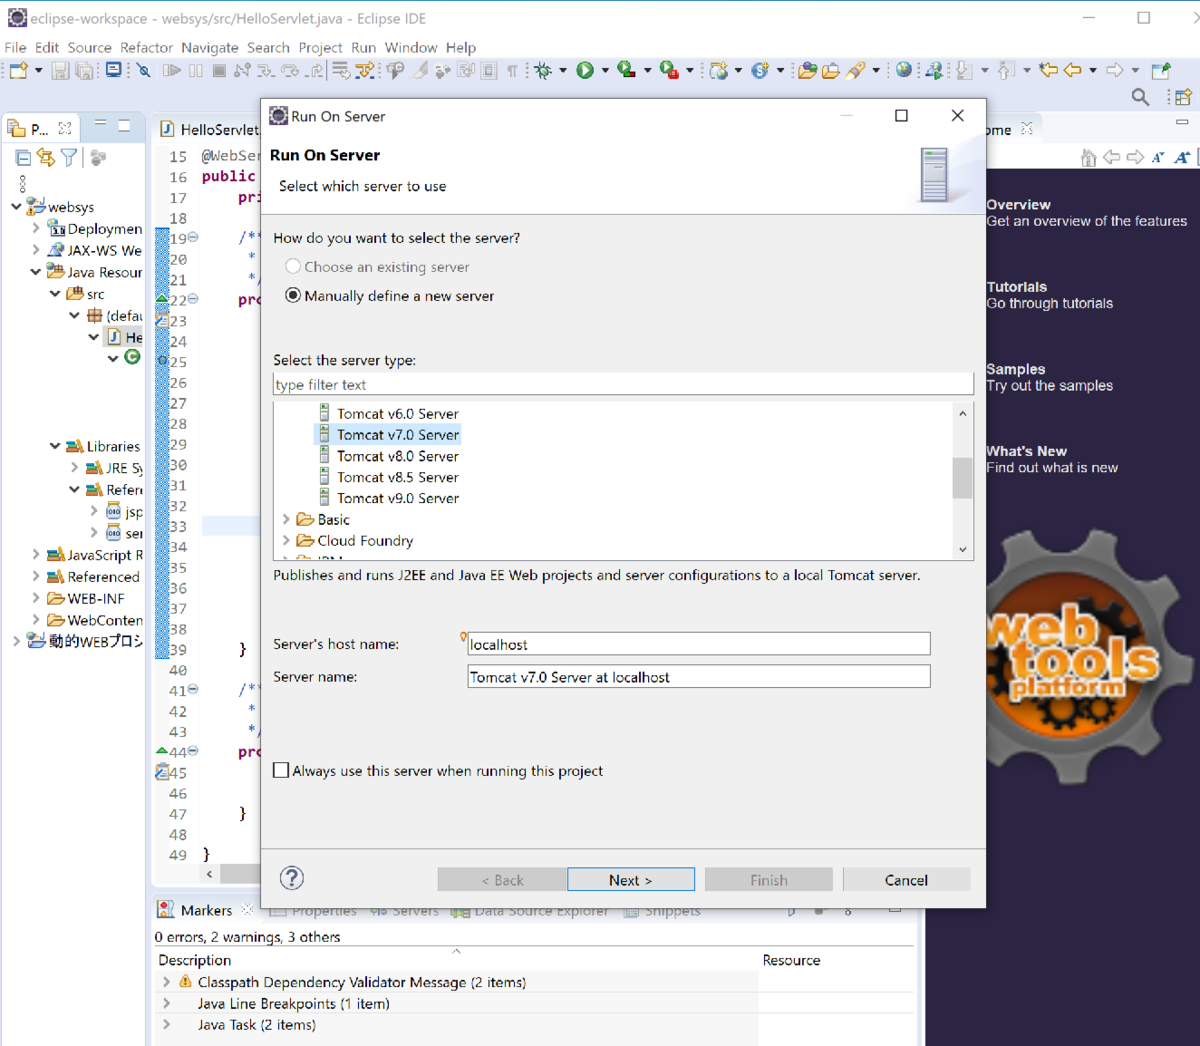
Task: Click the server list scroll up arrow
Action: click(963, 413)
